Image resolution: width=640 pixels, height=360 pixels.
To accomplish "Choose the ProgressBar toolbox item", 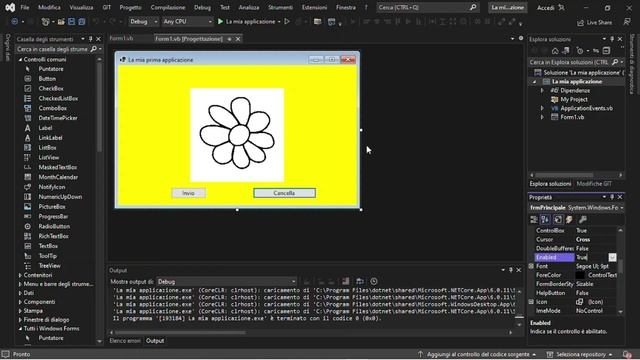I will (53, 216).
